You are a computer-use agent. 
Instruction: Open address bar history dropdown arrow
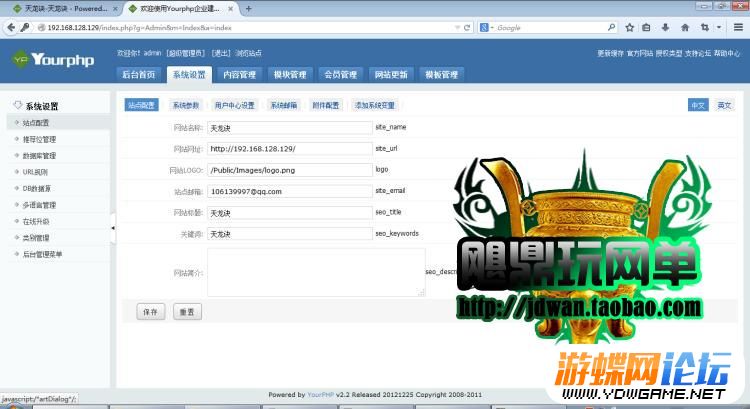coord(457,28)
